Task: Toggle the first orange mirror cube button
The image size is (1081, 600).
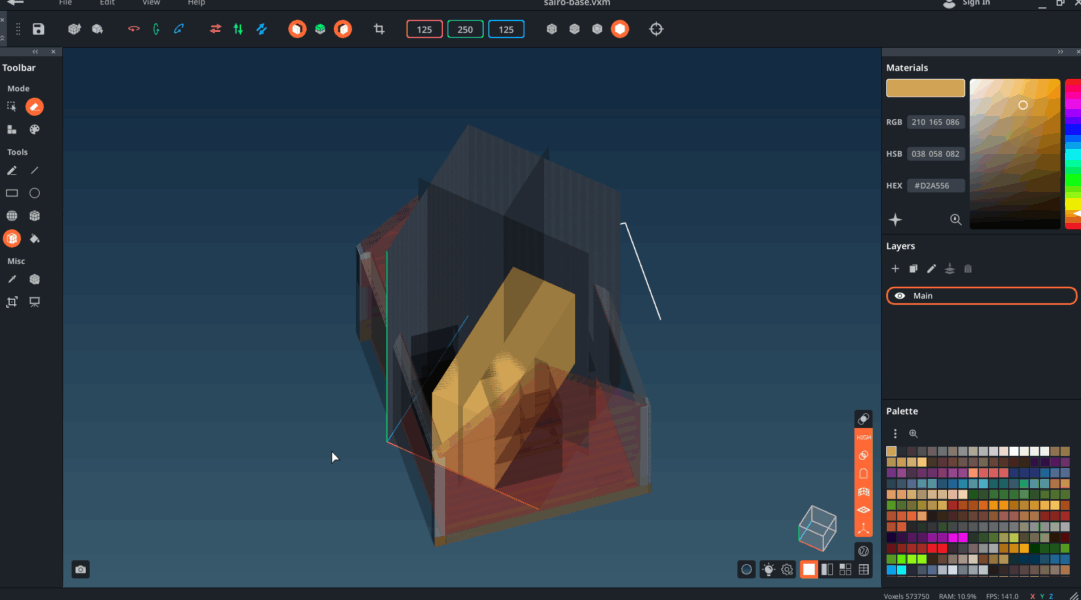Action: [x=297, y=29]
